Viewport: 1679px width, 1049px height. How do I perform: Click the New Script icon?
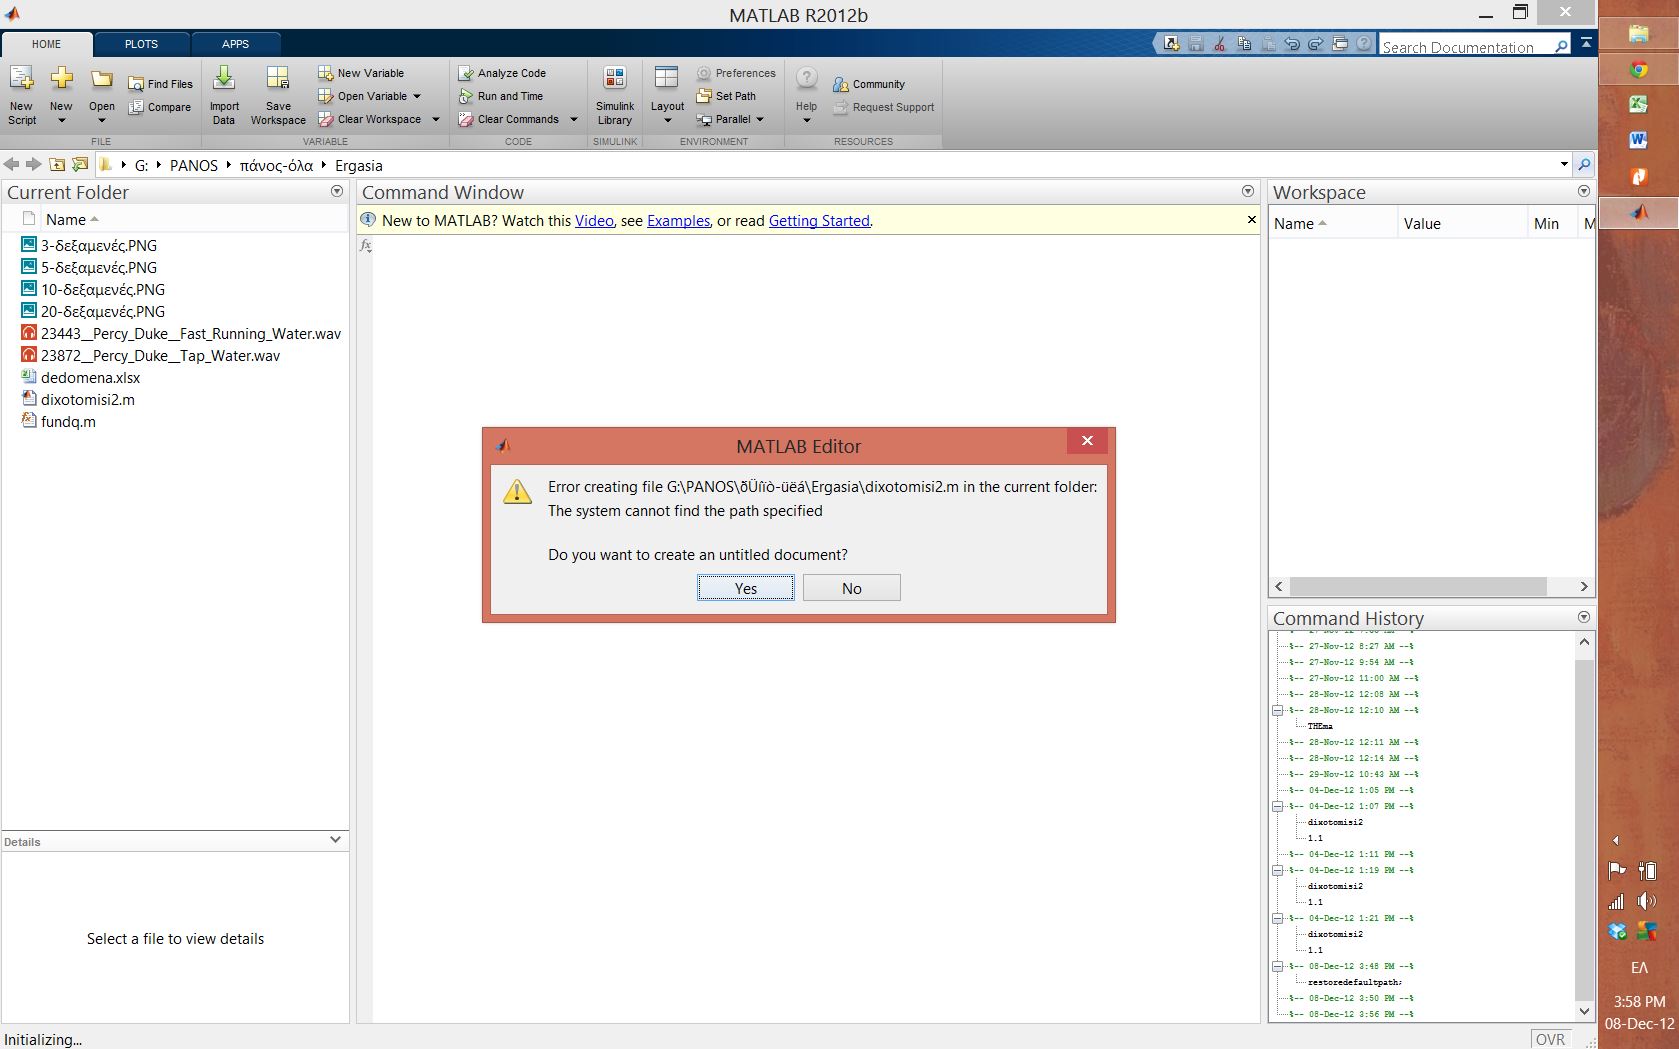tap(22, 80)
